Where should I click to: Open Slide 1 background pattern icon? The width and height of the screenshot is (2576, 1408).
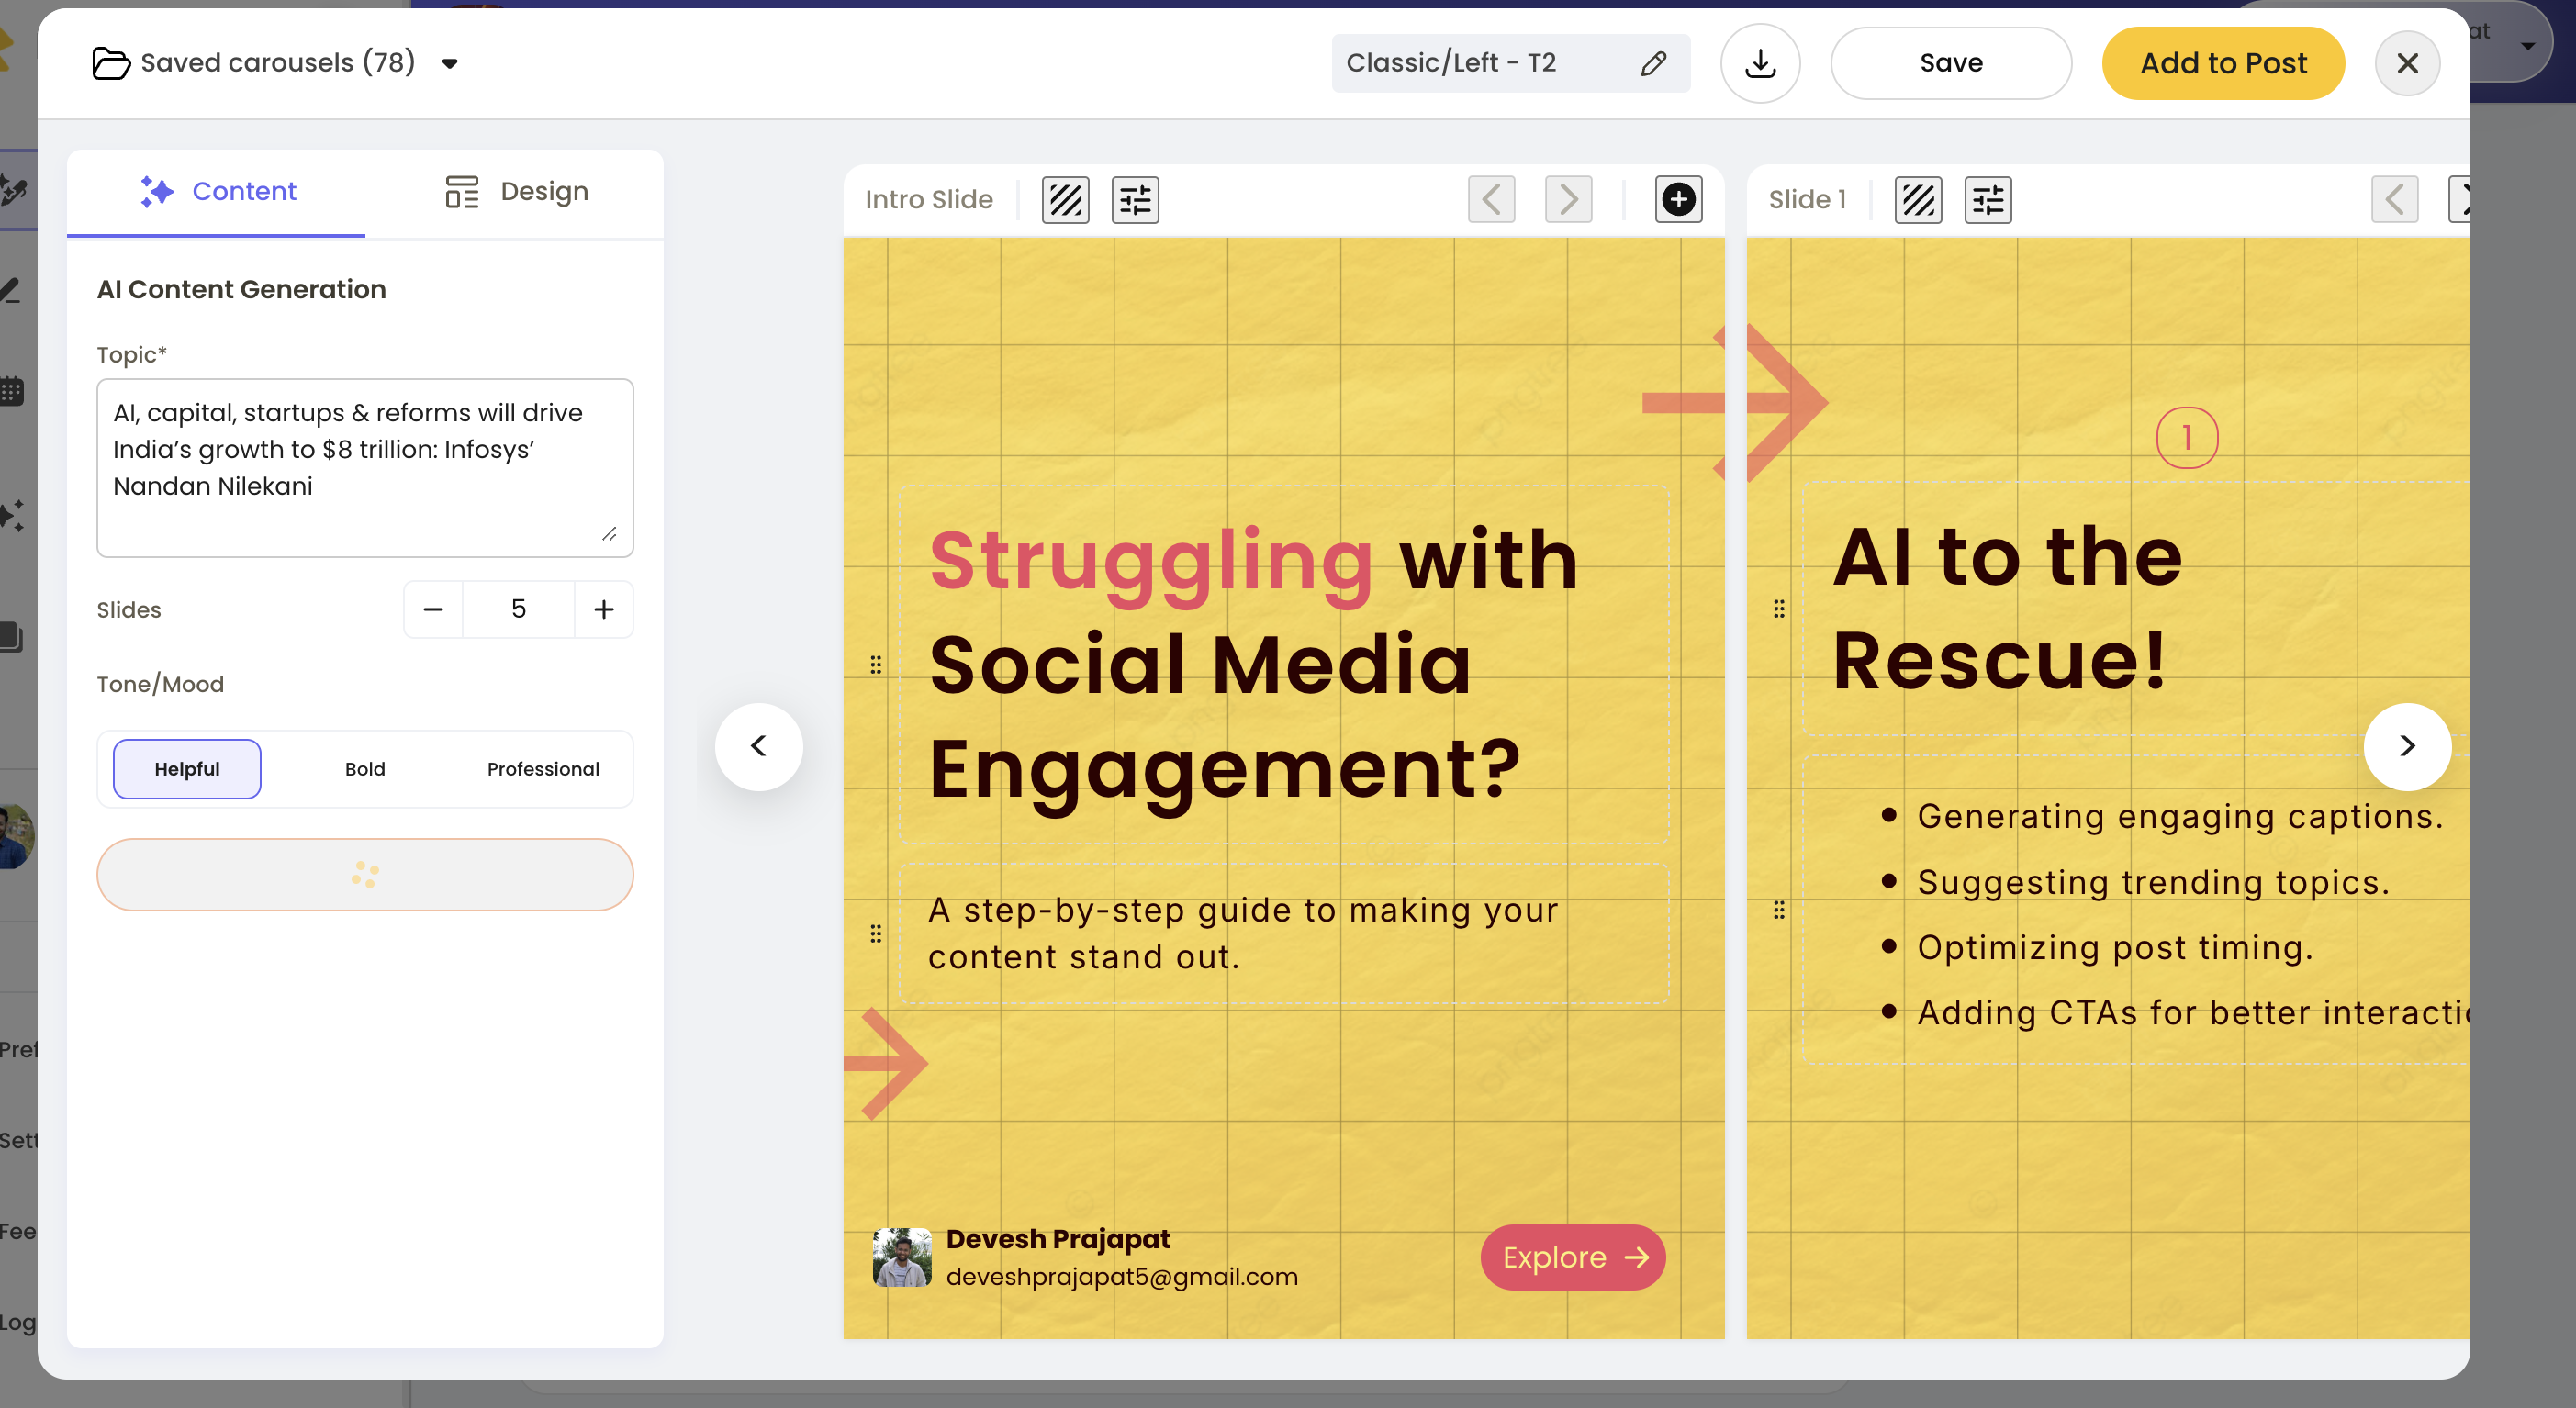point(1918,200)
